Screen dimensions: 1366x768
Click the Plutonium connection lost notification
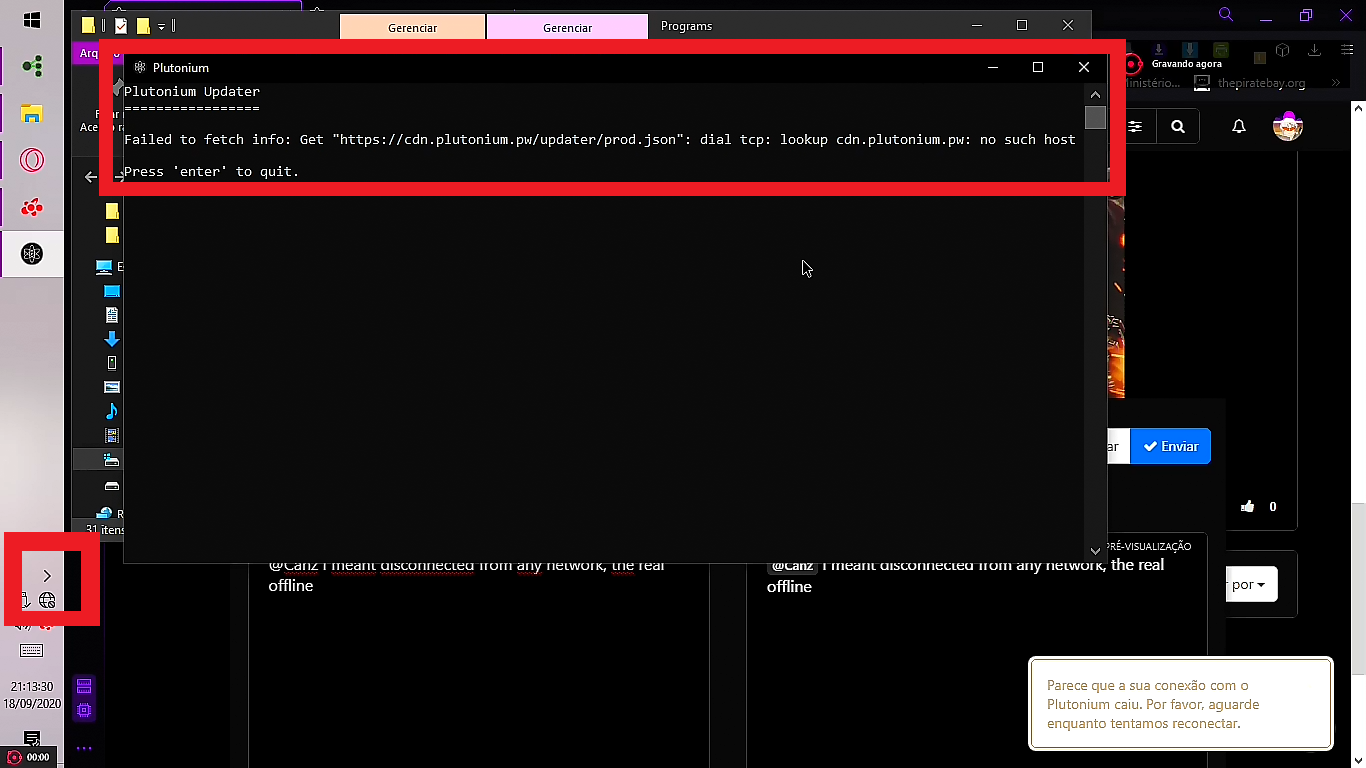1180,703
